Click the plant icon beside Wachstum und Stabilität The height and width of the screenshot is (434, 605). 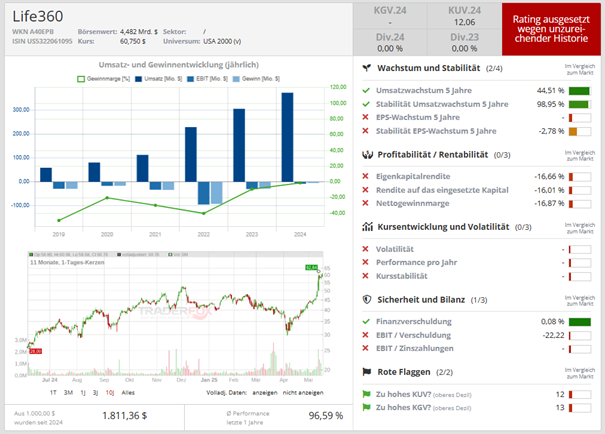coord(367,68)
